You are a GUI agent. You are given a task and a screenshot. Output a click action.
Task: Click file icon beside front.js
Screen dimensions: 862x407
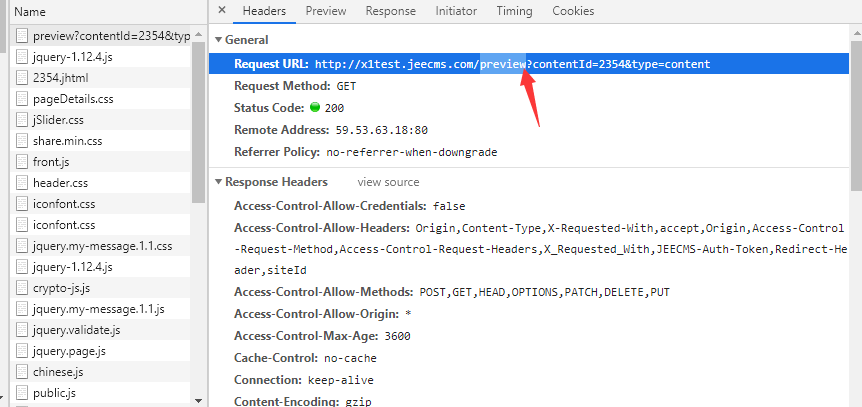click(x=21, y=162)
